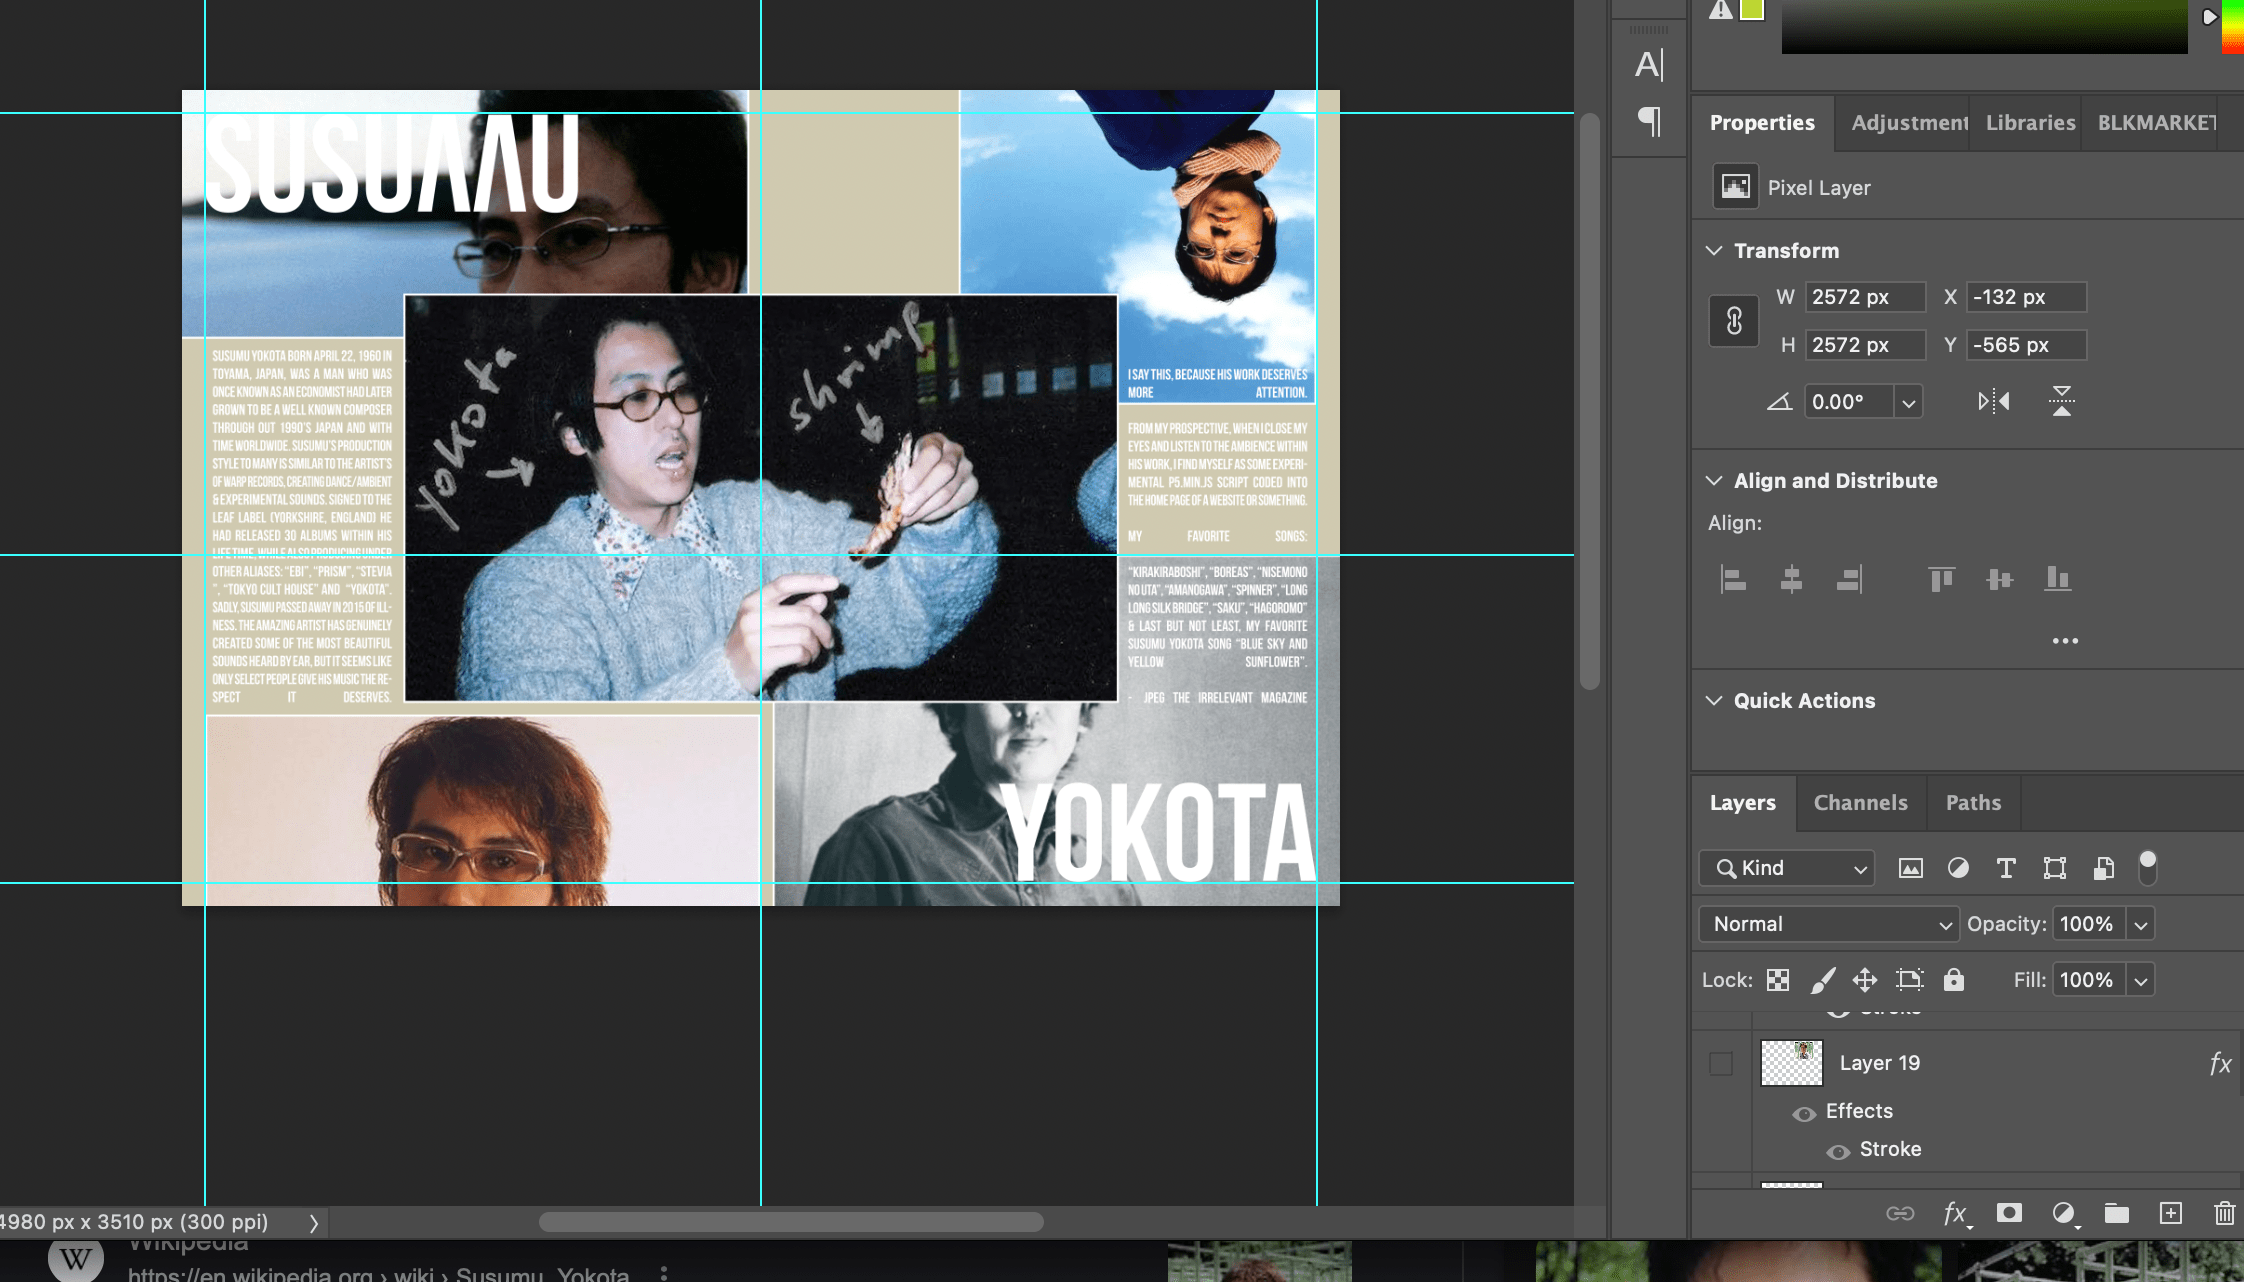The image size is (2244, 1282).
Task: Flip the layer vertically
Action: click(x=2061, y=401)
